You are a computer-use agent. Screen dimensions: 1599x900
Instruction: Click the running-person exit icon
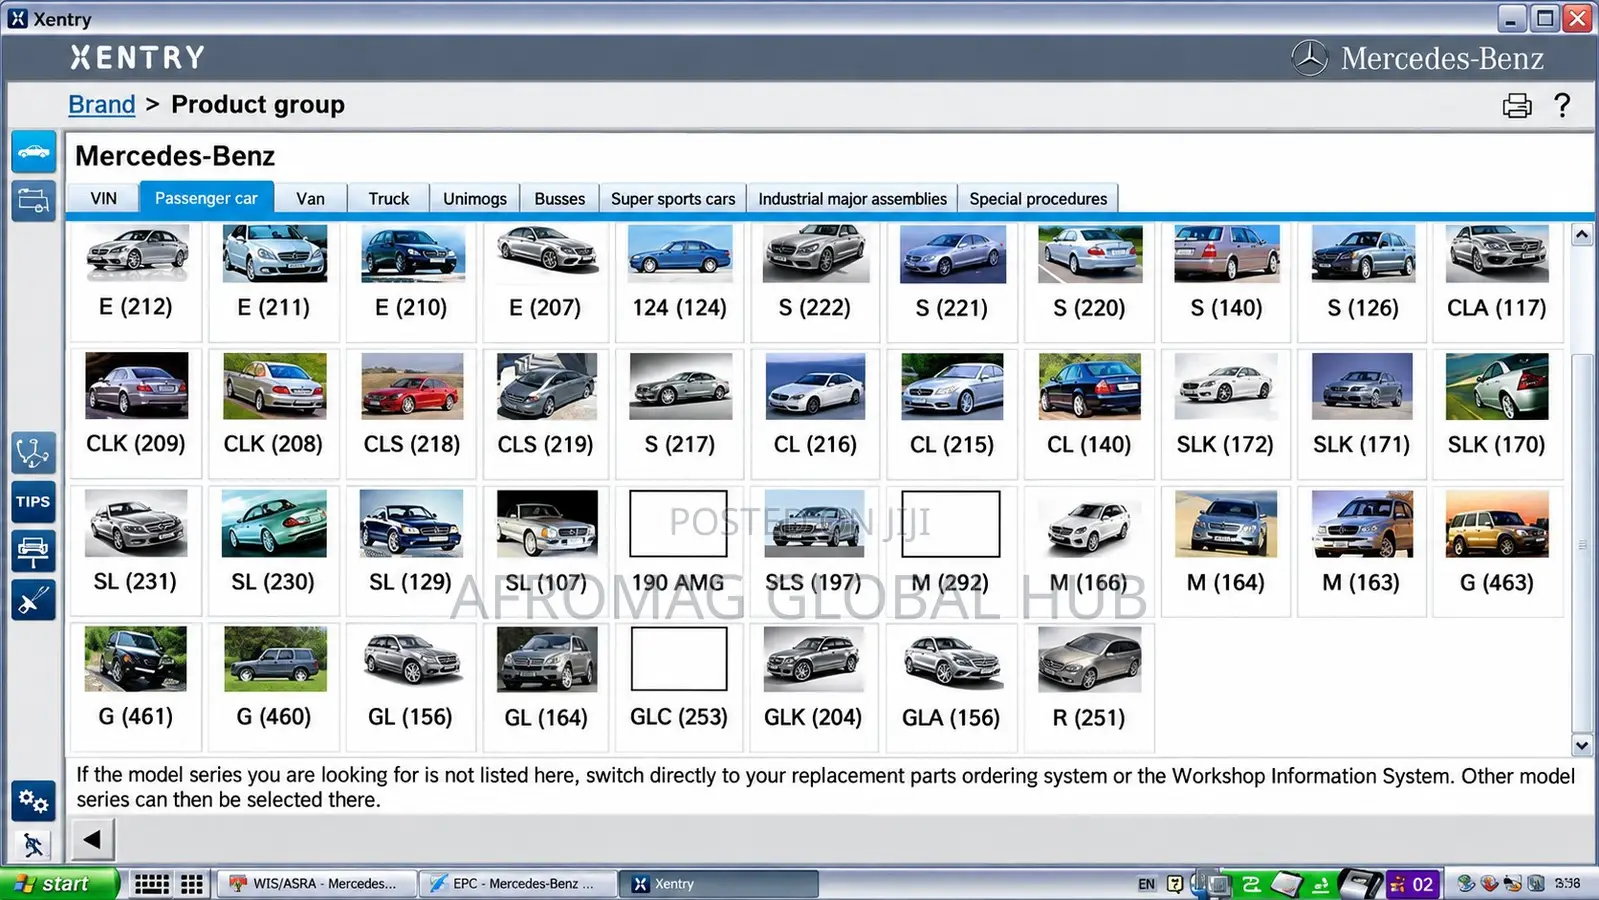[x=33, y=845]
